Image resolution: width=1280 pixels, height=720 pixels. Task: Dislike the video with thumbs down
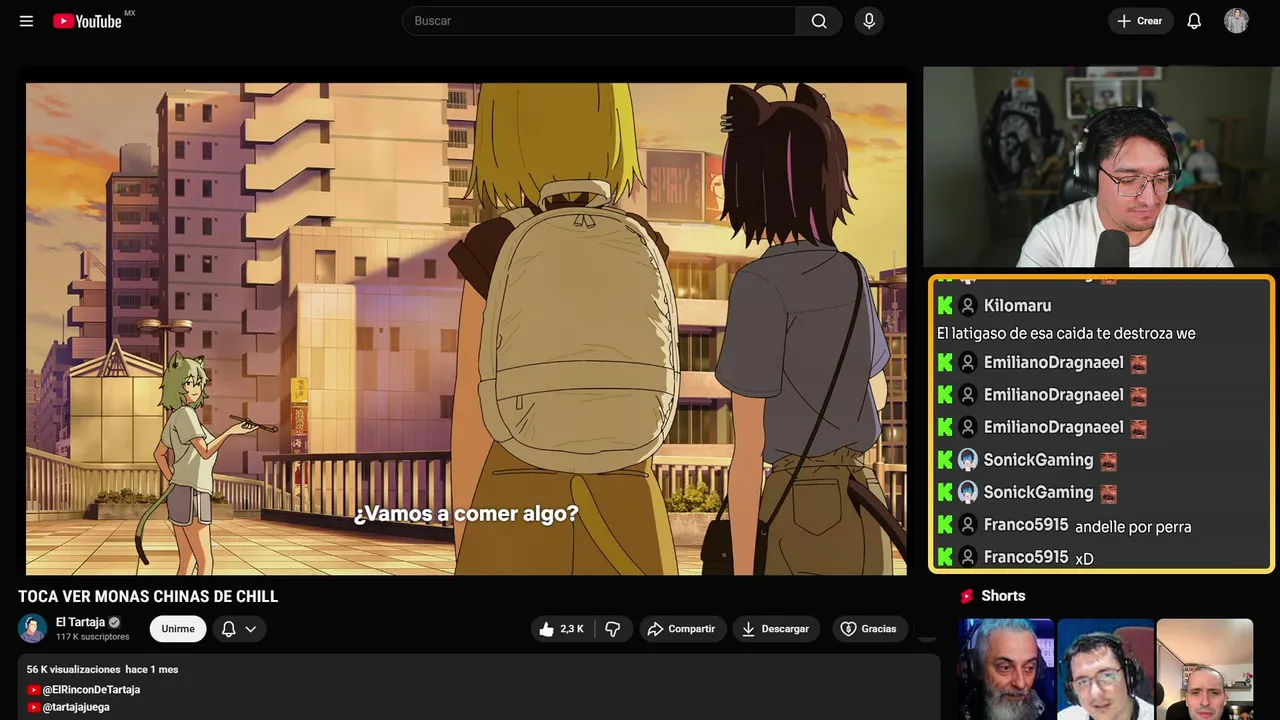point(612,629)
